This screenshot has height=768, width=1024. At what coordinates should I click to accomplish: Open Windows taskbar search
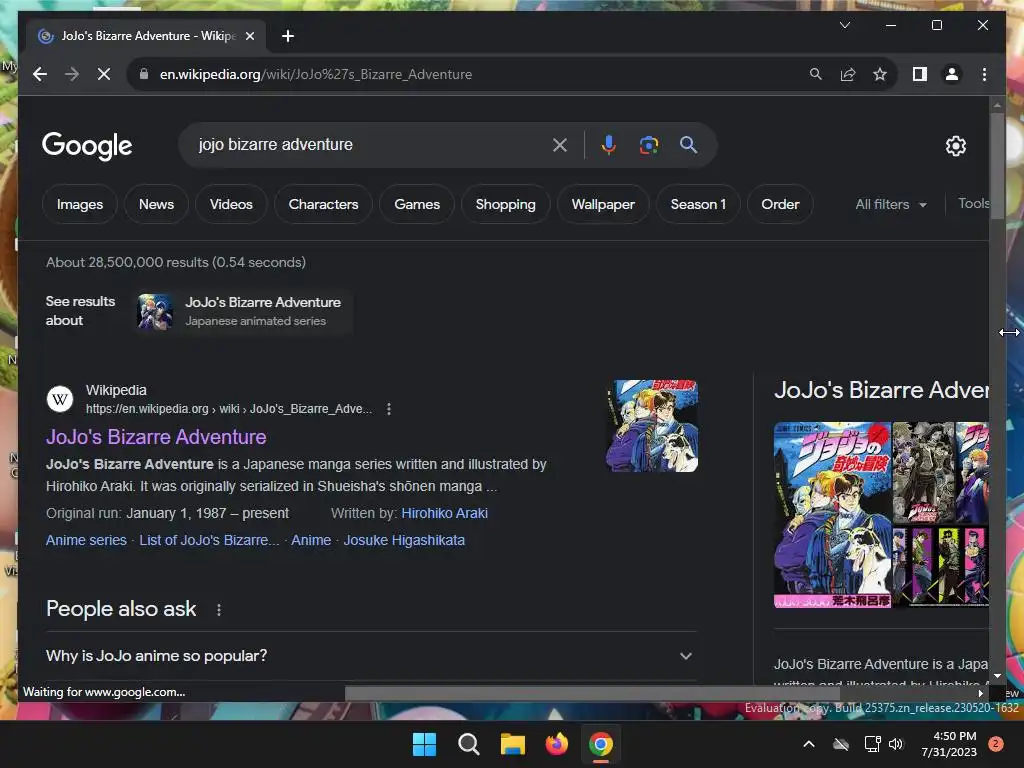pos(468,744)
